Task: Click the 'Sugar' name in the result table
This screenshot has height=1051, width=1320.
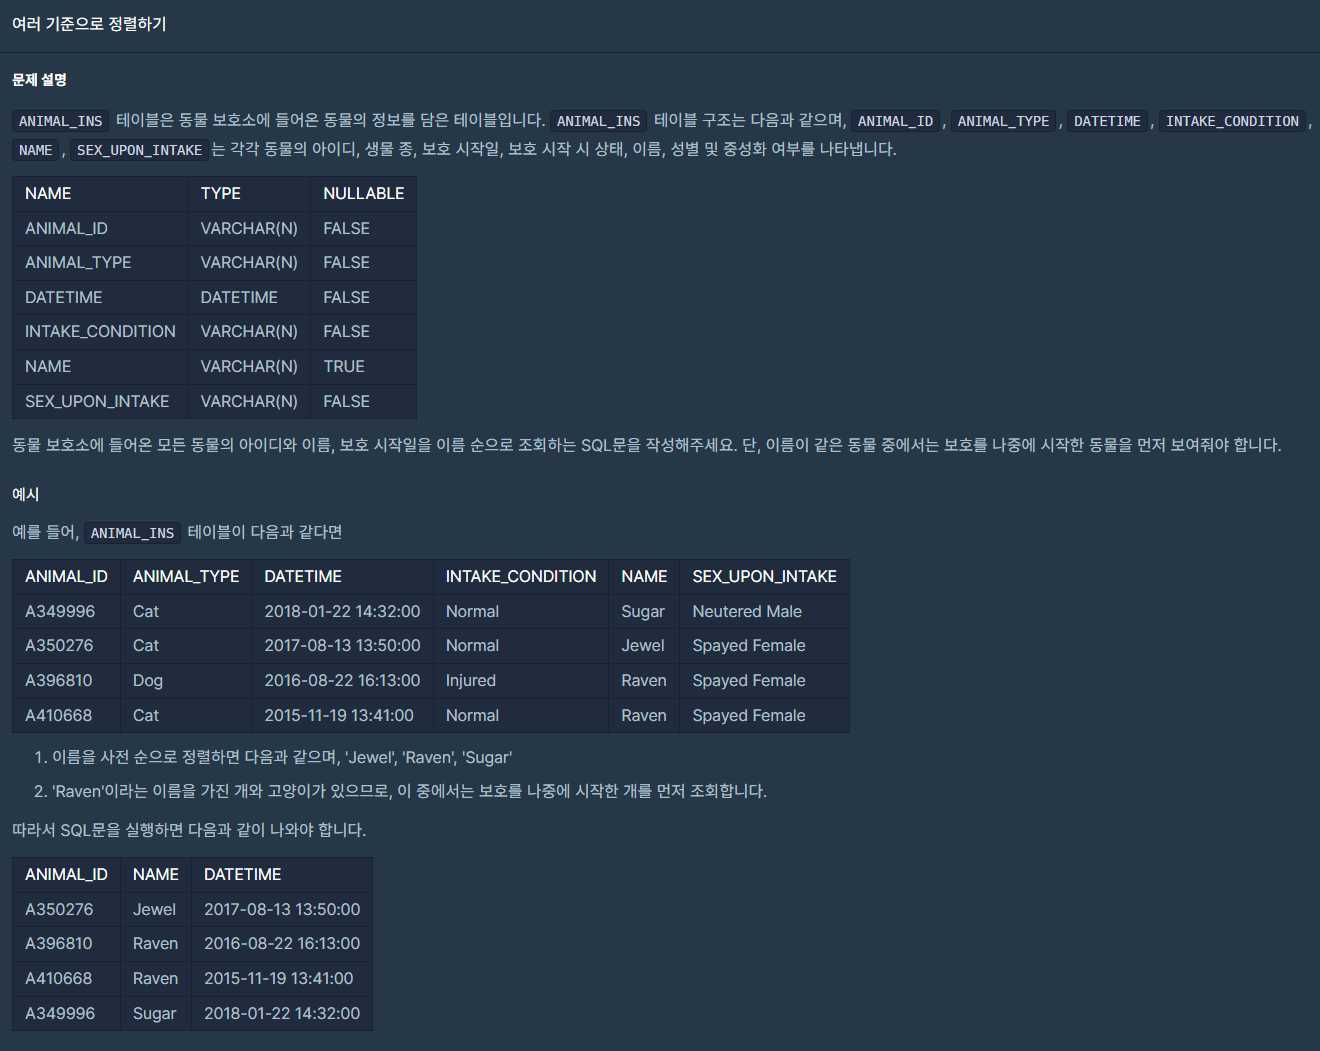Action: [x=154, y=1014]
